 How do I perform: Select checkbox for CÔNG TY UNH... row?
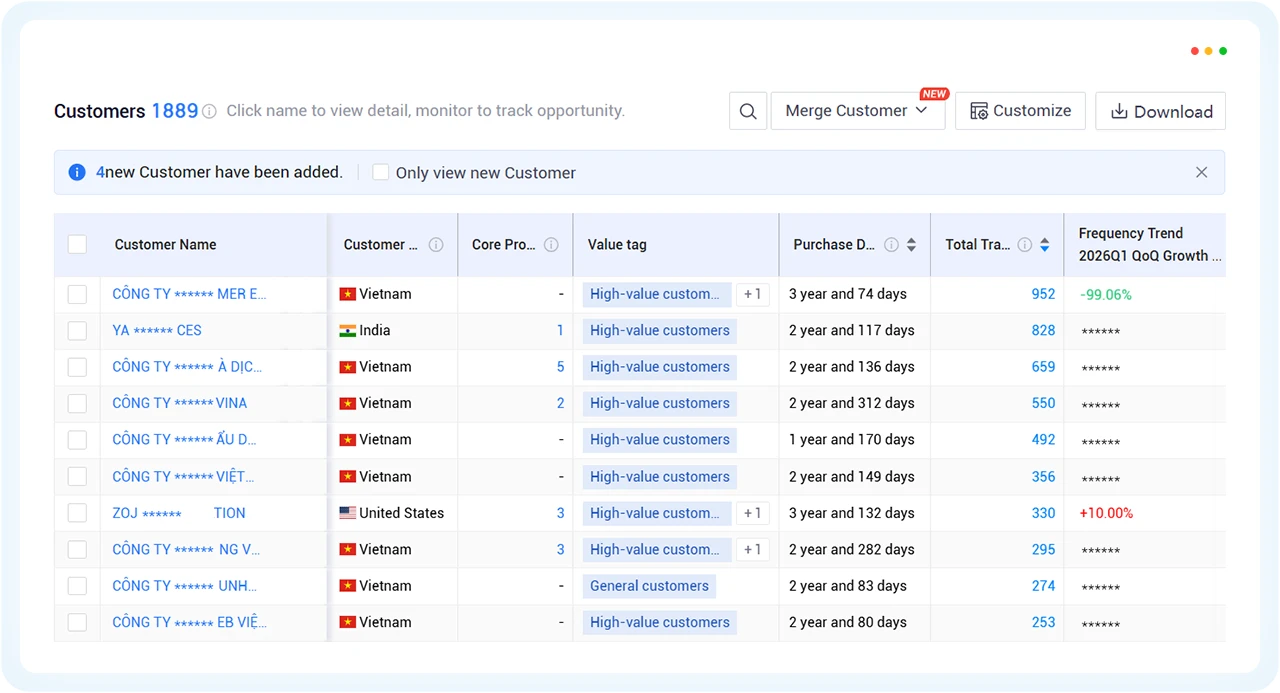[x=77, y=586]
